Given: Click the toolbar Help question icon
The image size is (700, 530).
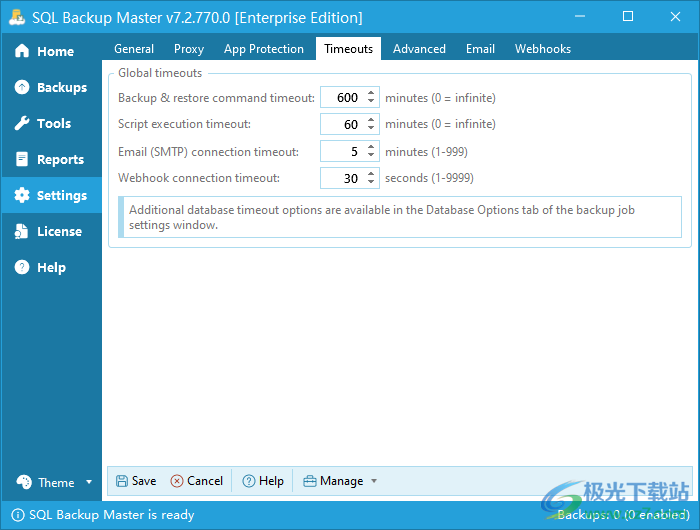Looking at the screenshot, I should click(249, 481).
